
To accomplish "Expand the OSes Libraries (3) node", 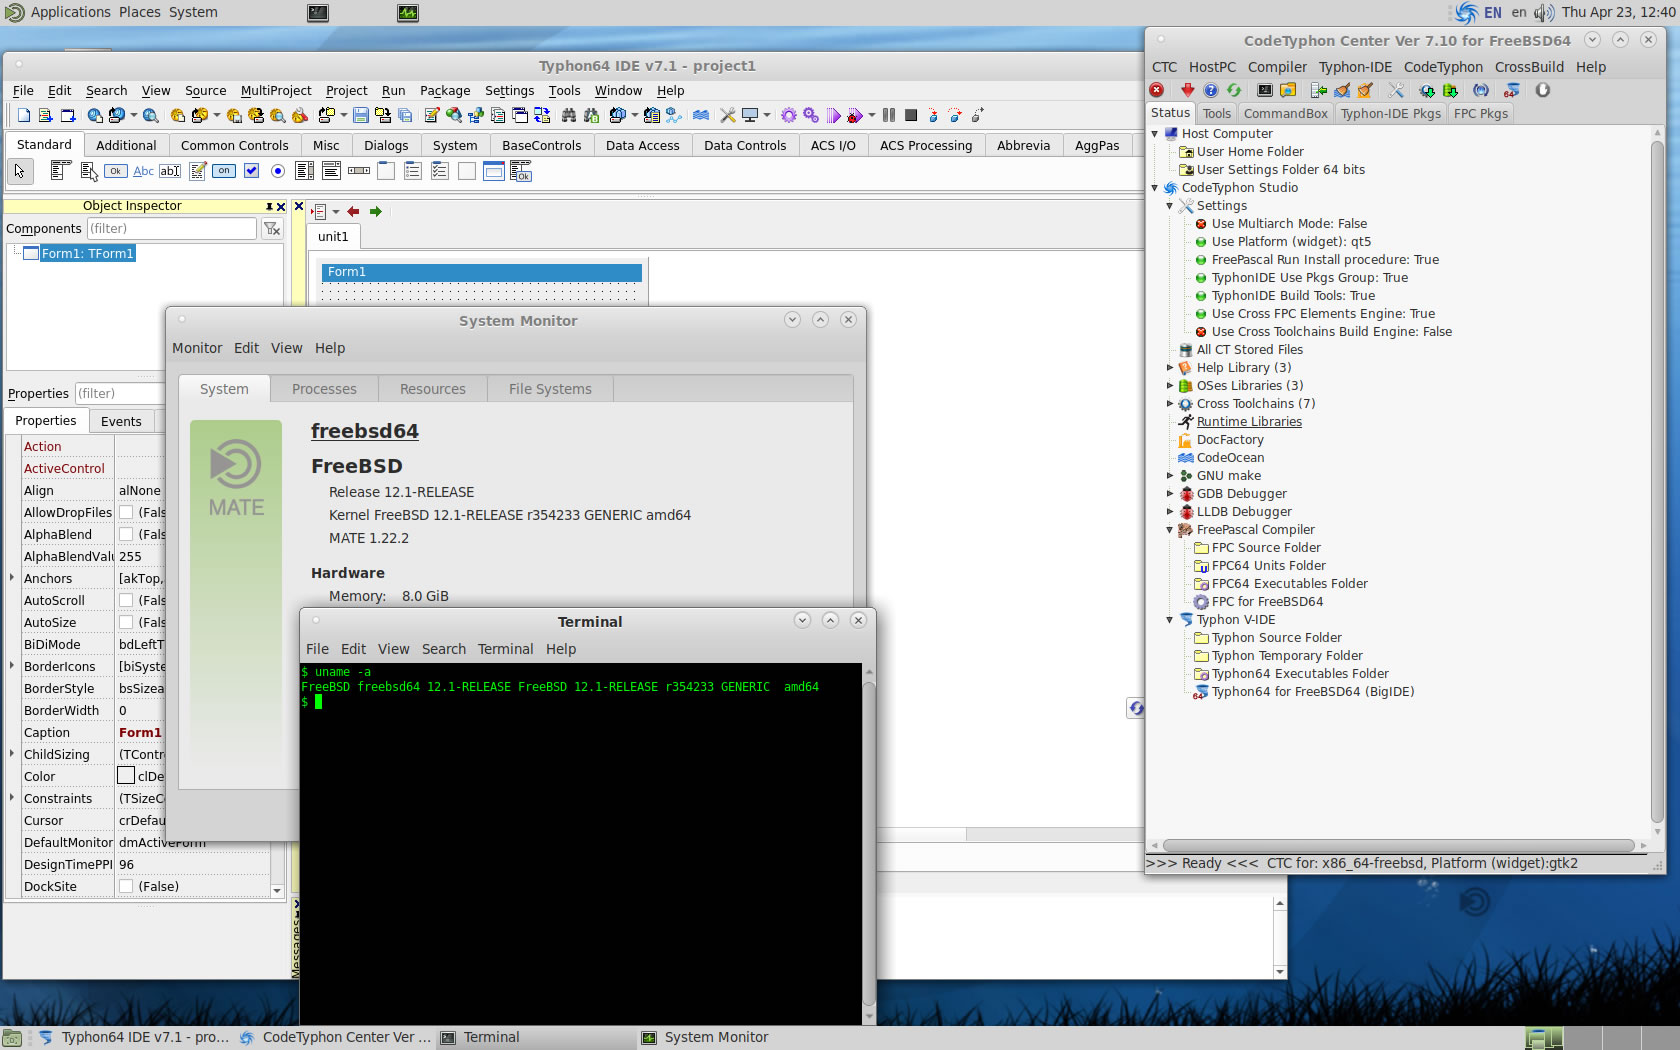I will click(1170, 385).
